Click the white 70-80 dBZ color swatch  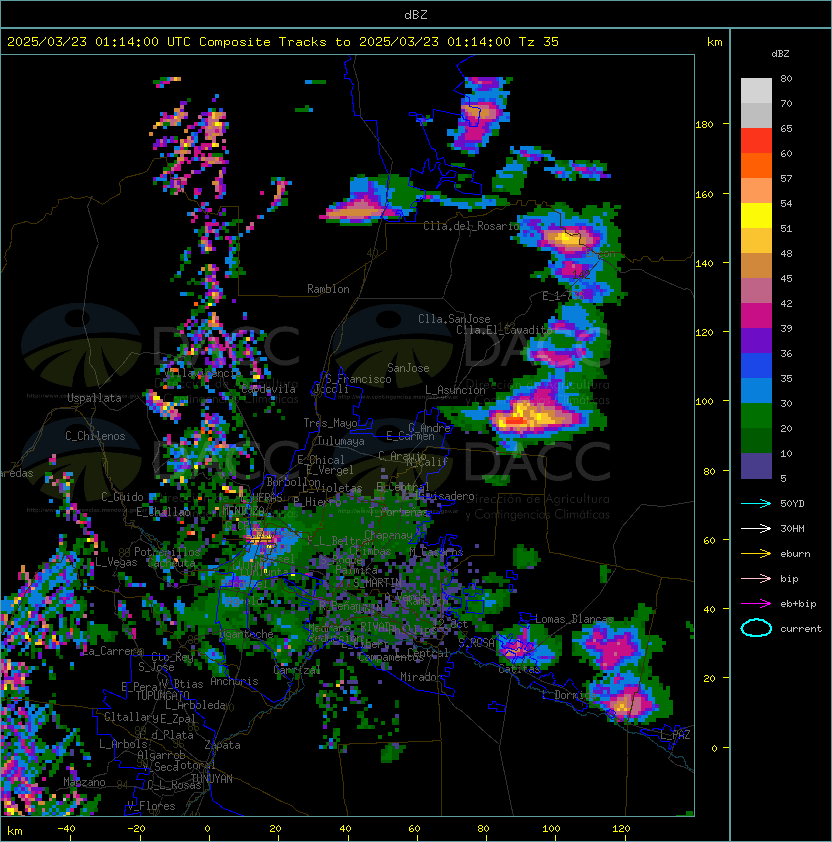(x=756, y=90)
